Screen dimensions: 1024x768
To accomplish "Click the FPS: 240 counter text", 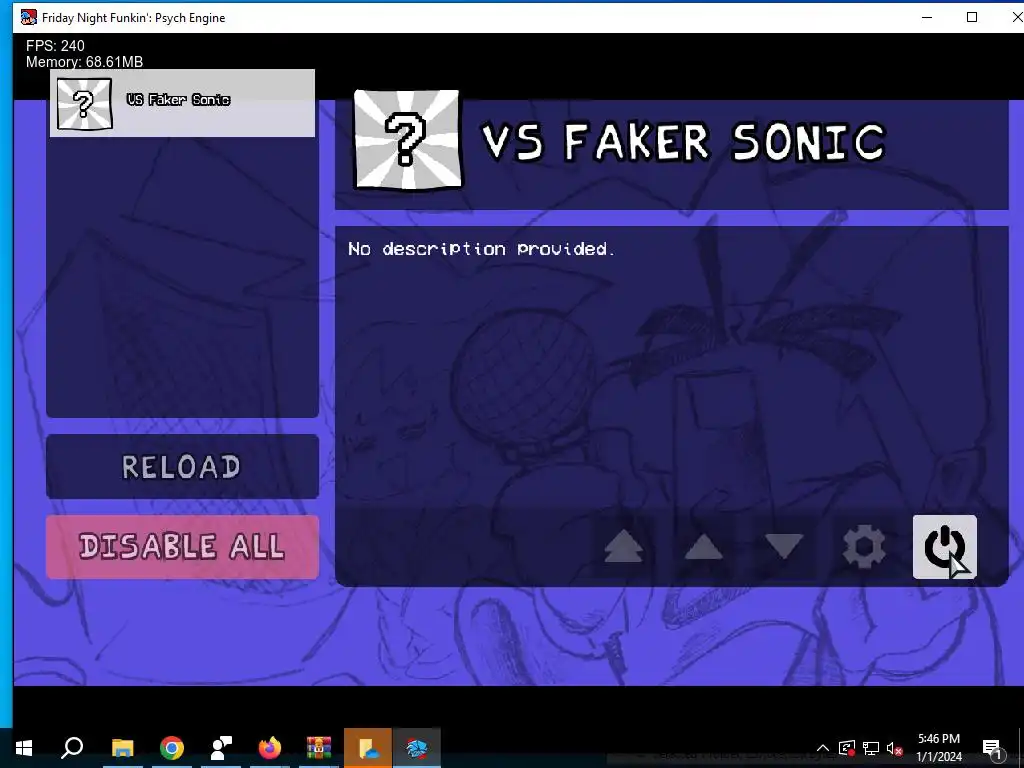I will 56,46.
